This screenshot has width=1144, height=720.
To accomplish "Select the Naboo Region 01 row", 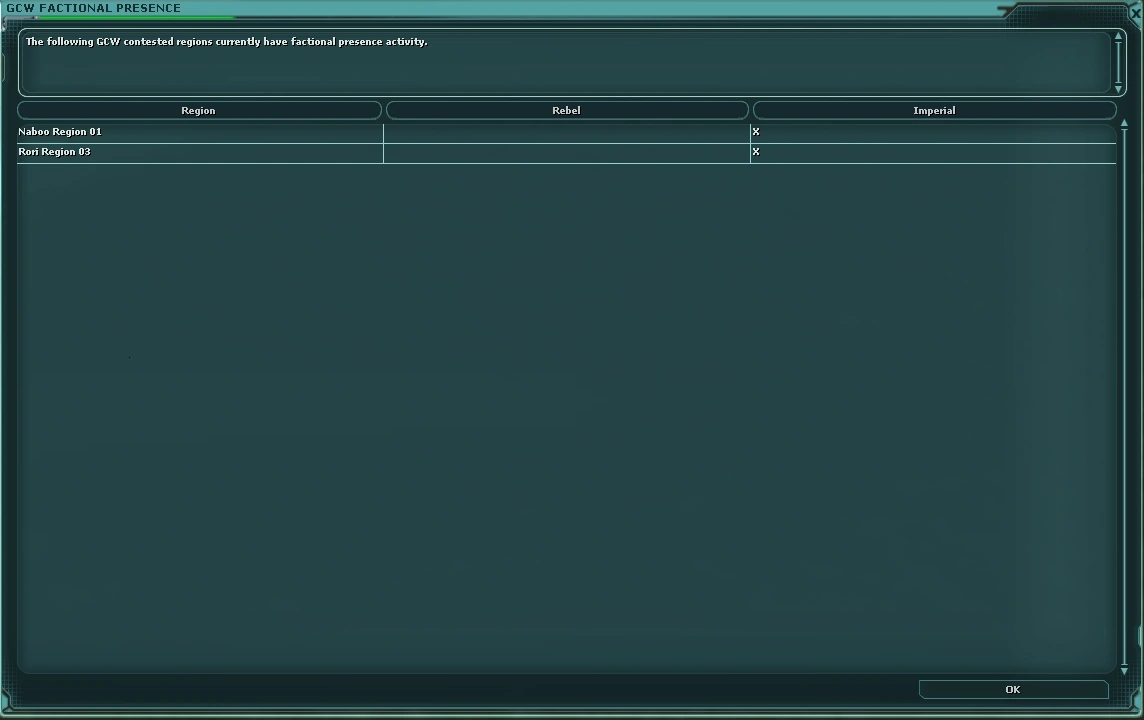I will pos(567,132).
